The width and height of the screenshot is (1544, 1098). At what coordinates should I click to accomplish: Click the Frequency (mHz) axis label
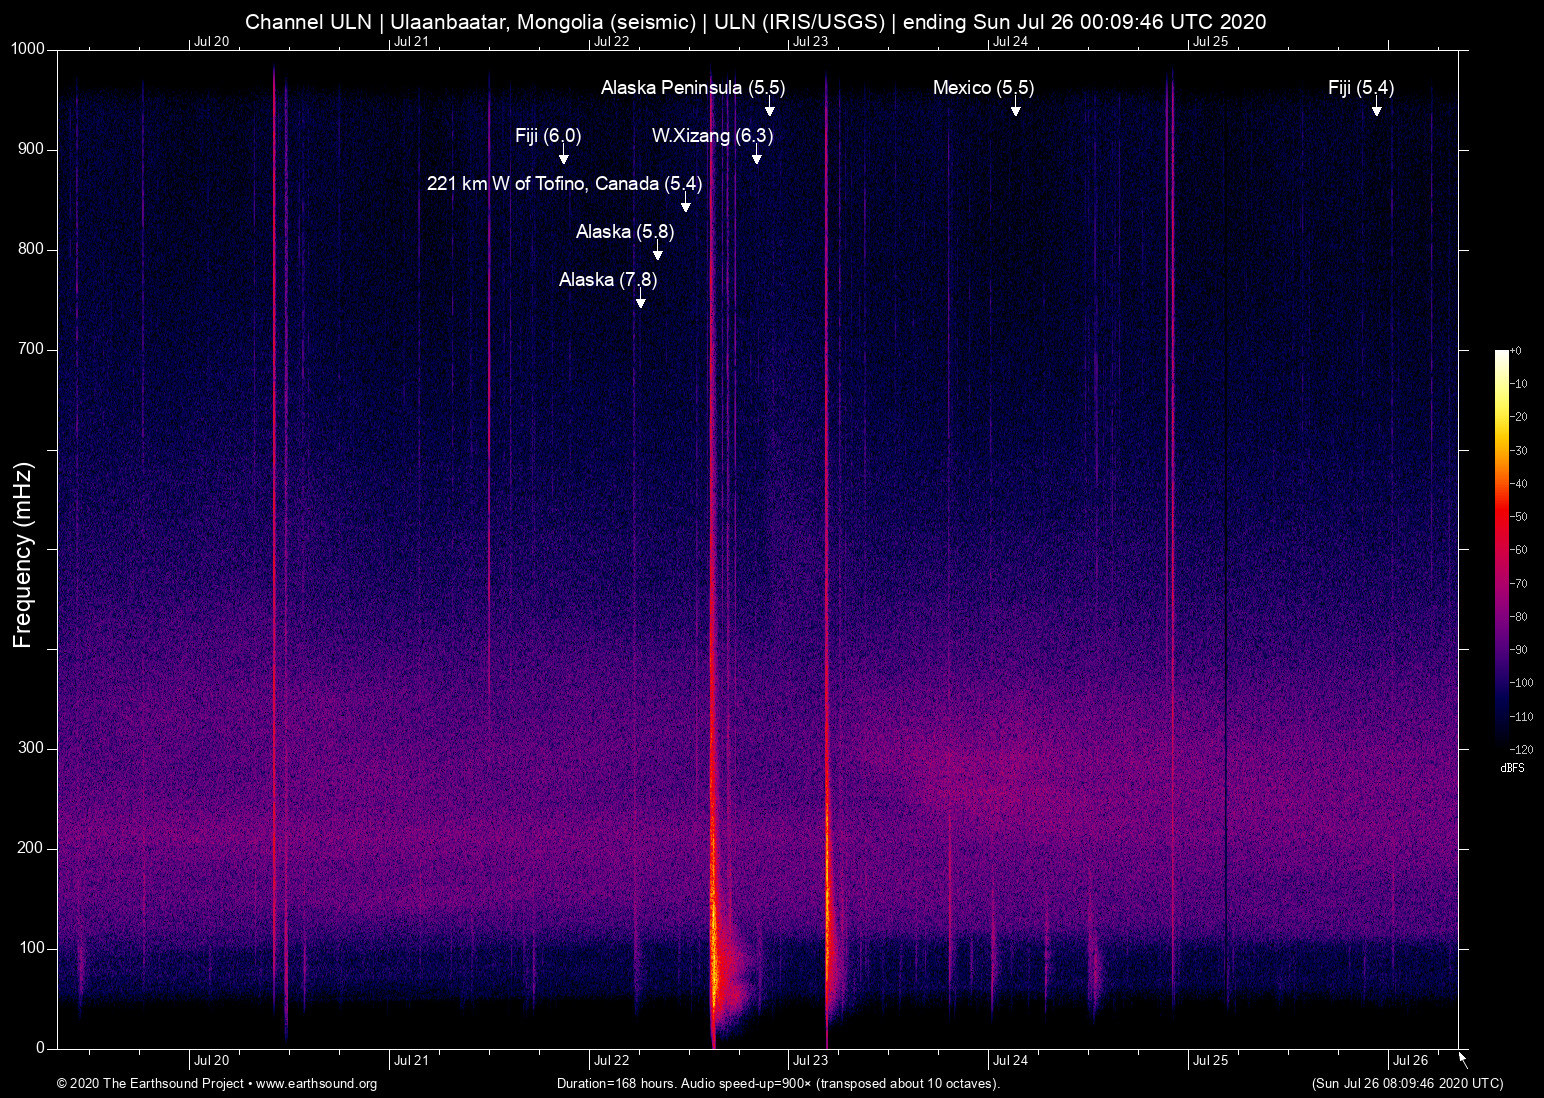tap(23, 555)
